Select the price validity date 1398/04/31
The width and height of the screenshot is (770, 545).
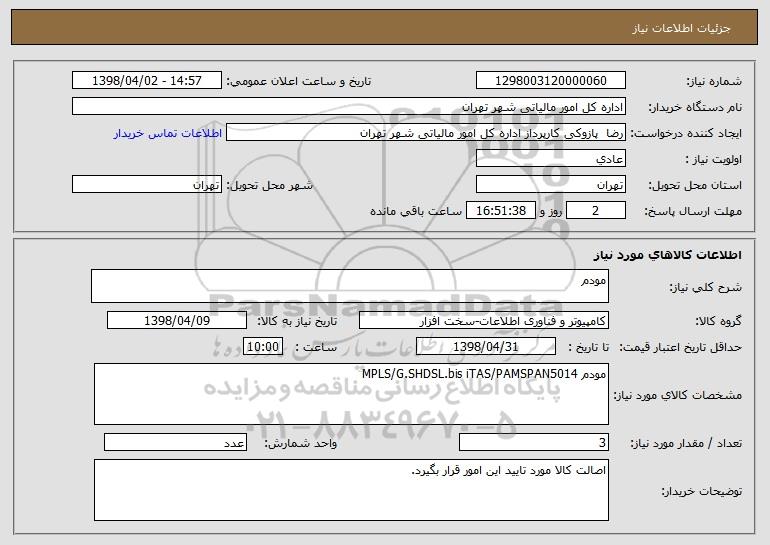tap(486, 347)
